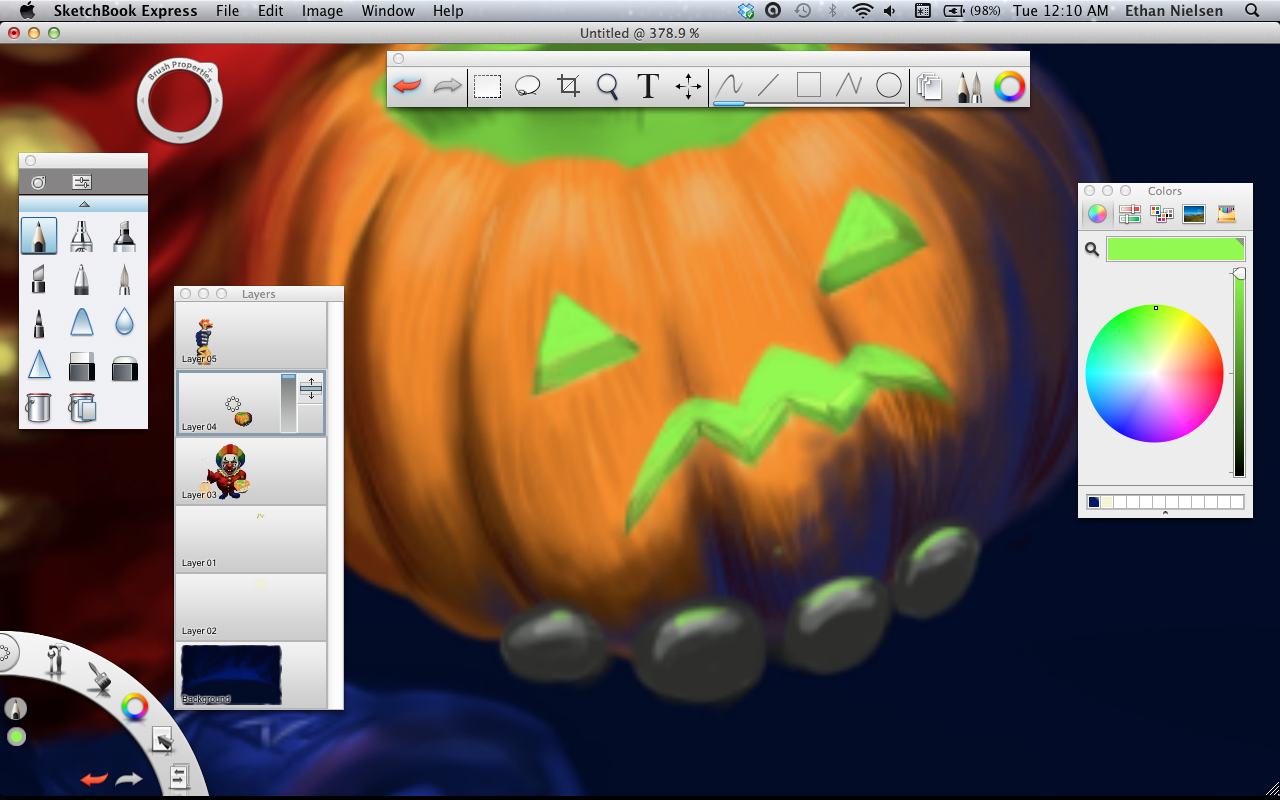
Task: Select the Airbrush tool in brush palette
Action: pyautogui.click(x=82, y=236)
